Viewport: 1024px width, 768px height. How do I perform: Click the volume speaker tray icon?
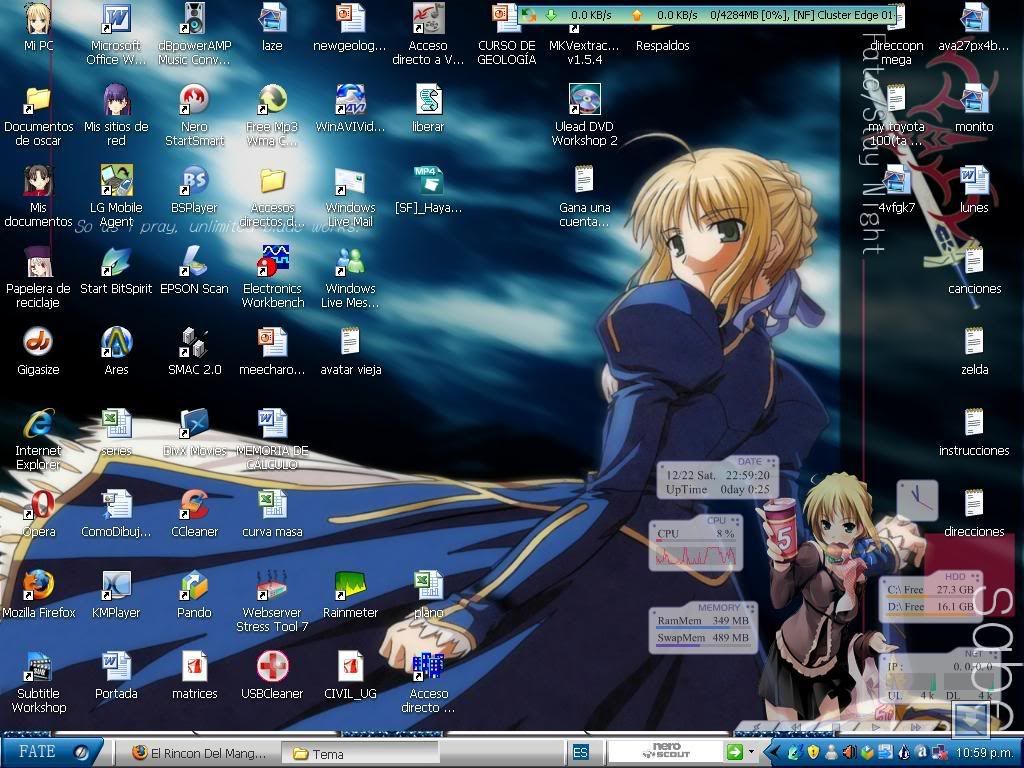[x=850, y=752]
